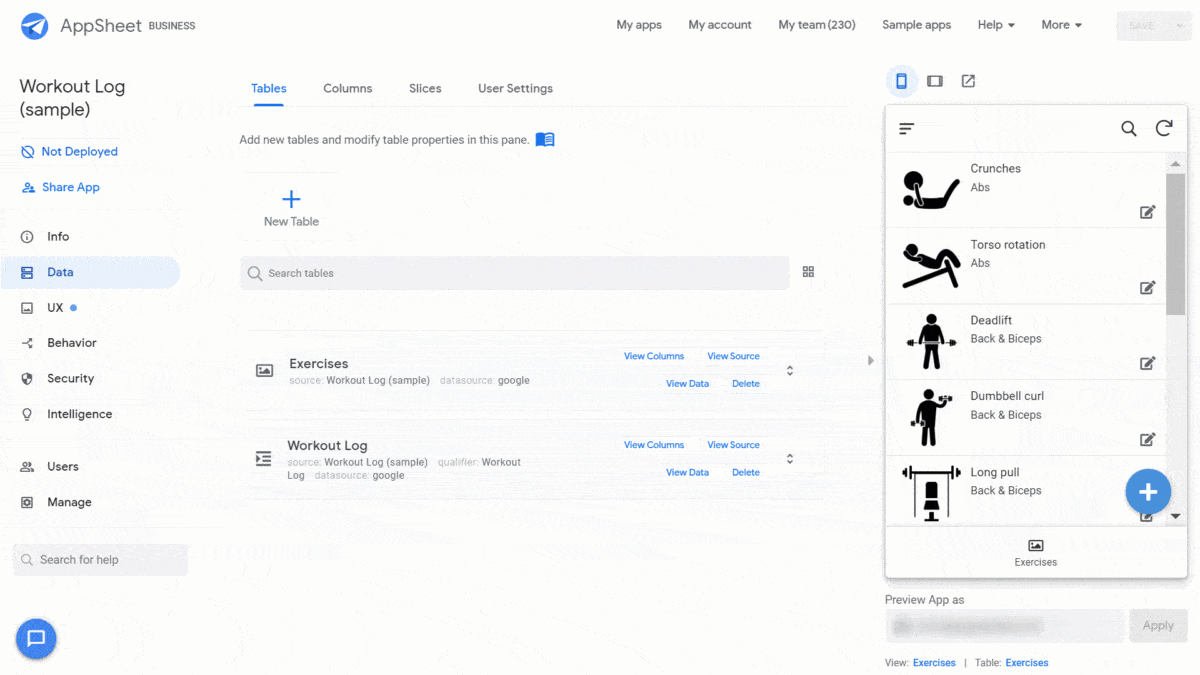Delete the Exercises table

[x=746, y=384]
